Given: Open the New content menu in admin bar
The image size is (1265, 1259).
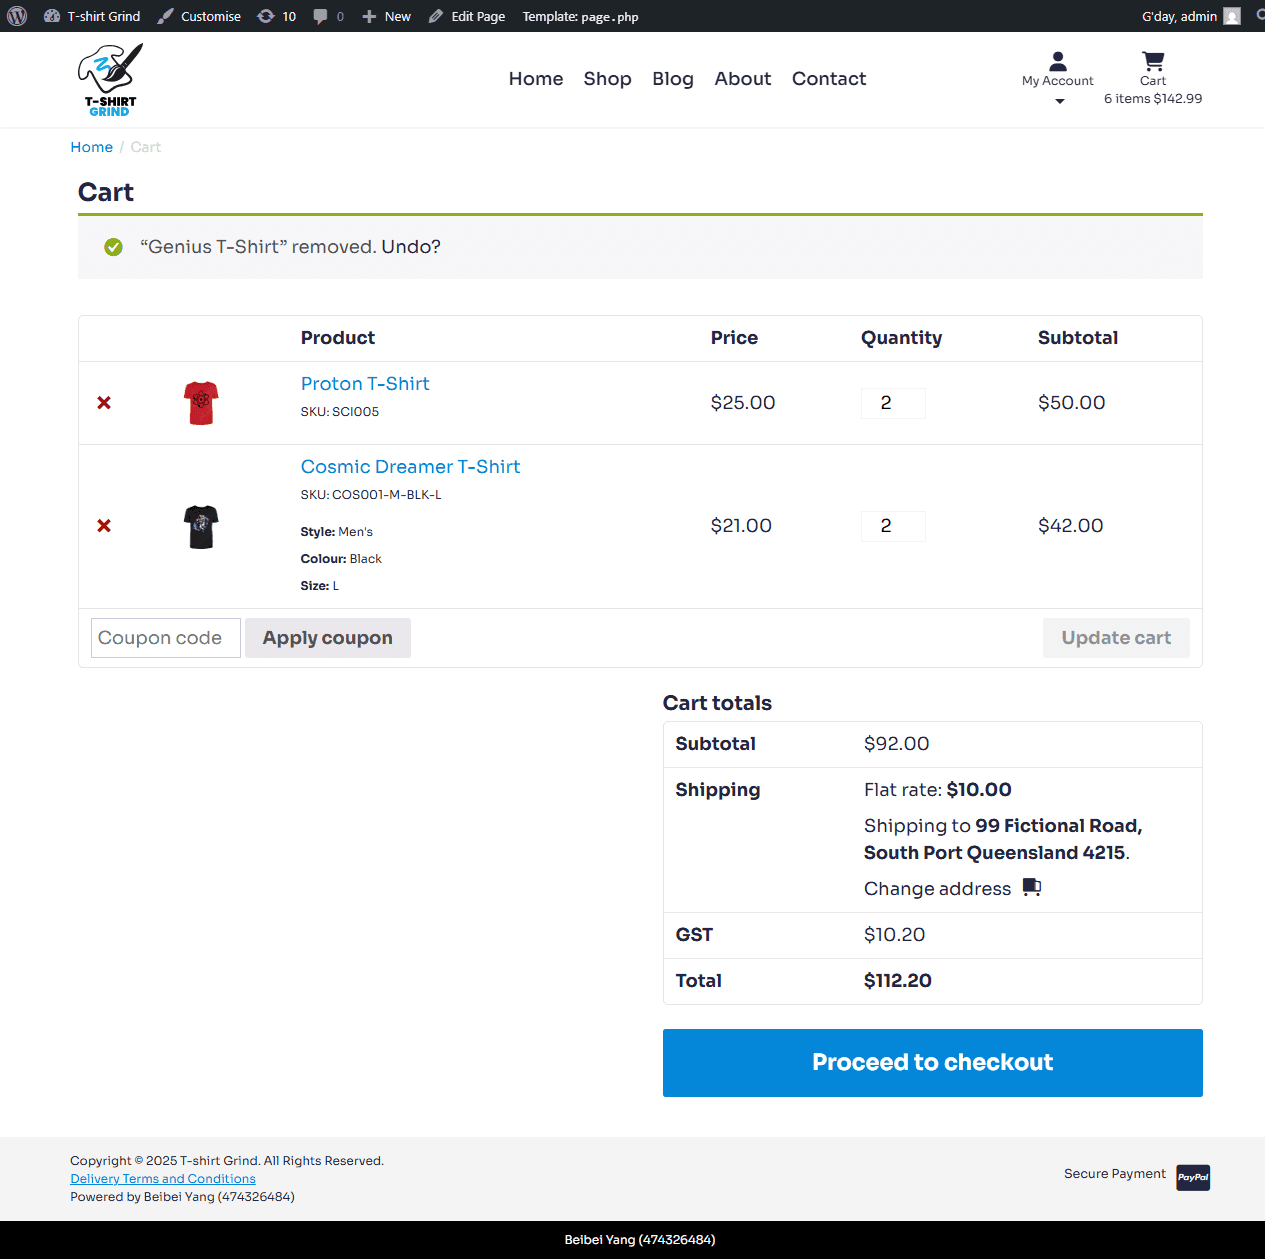Looking at the screenshot, I should [x=387, y=16].
